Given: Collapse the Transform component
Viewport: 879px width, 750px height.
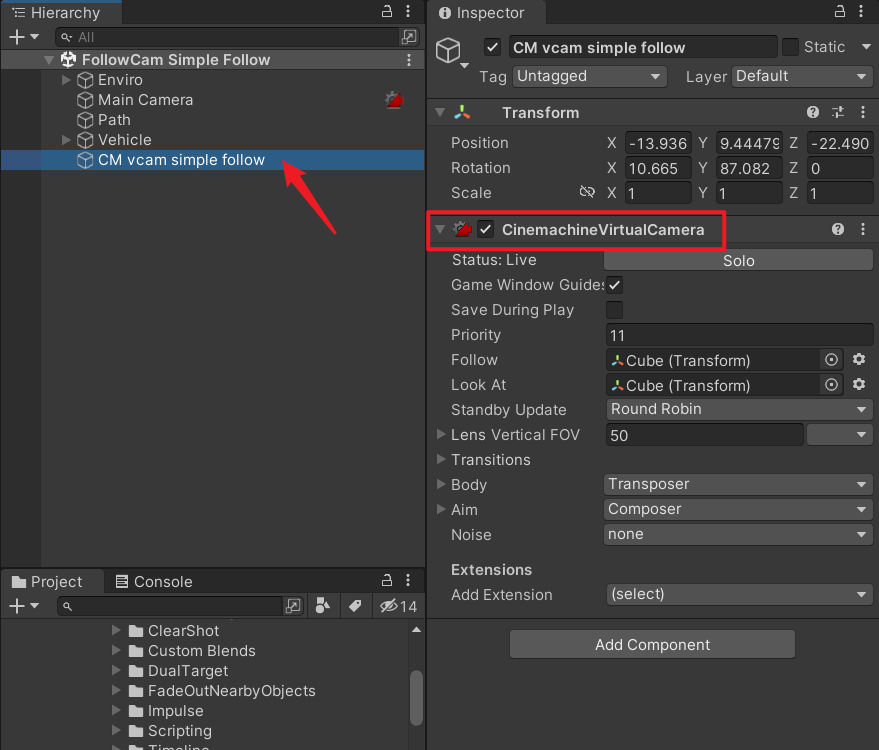Looking at the screenshot, I should (440, 113).
